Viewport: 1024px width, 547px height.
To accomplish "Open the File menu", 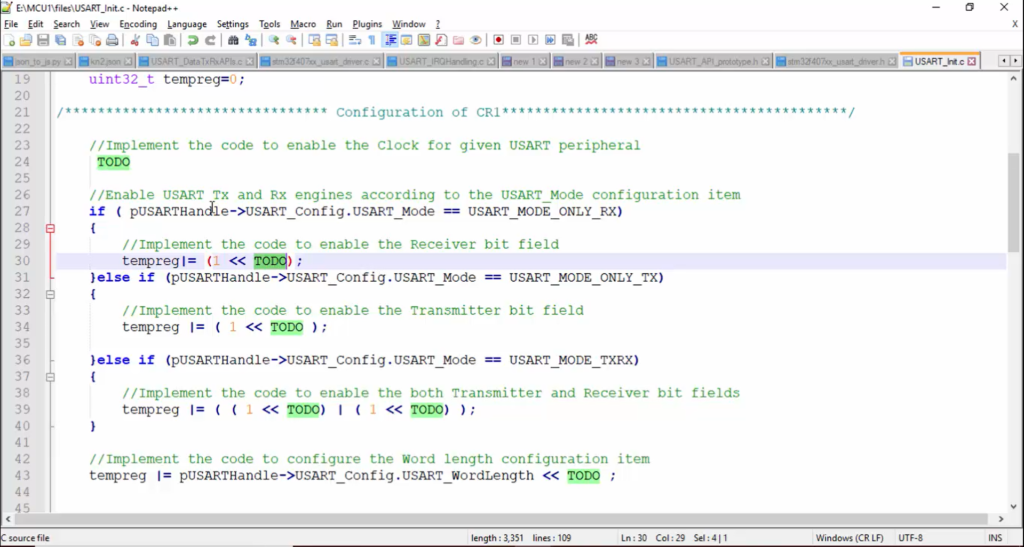I will click(11, 24).
